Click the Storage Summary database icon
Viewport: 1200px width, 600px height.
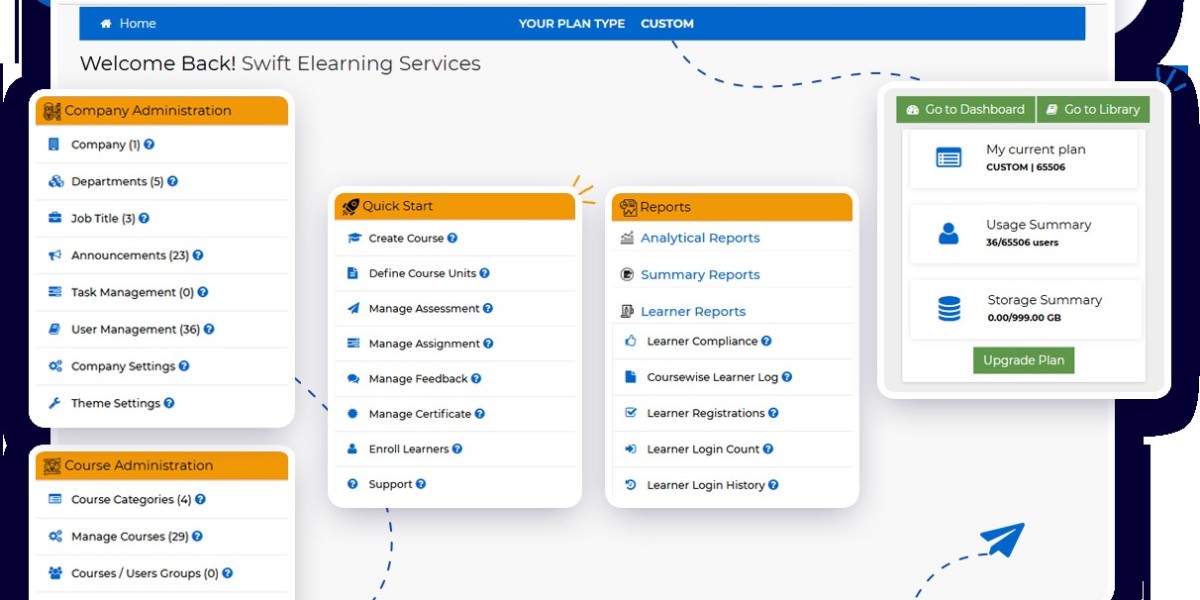coord(949,309)
